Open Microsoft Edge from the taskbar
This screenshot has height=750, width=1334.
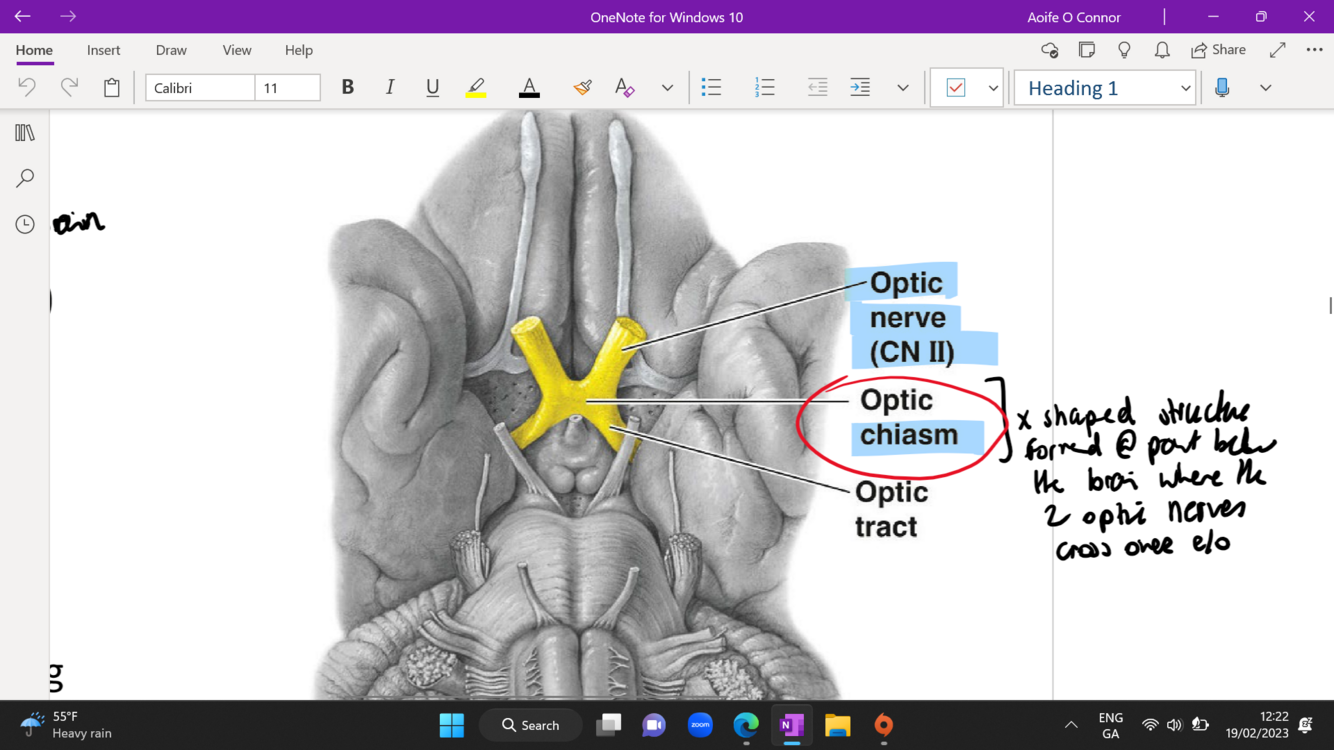[x=746, y=725]
